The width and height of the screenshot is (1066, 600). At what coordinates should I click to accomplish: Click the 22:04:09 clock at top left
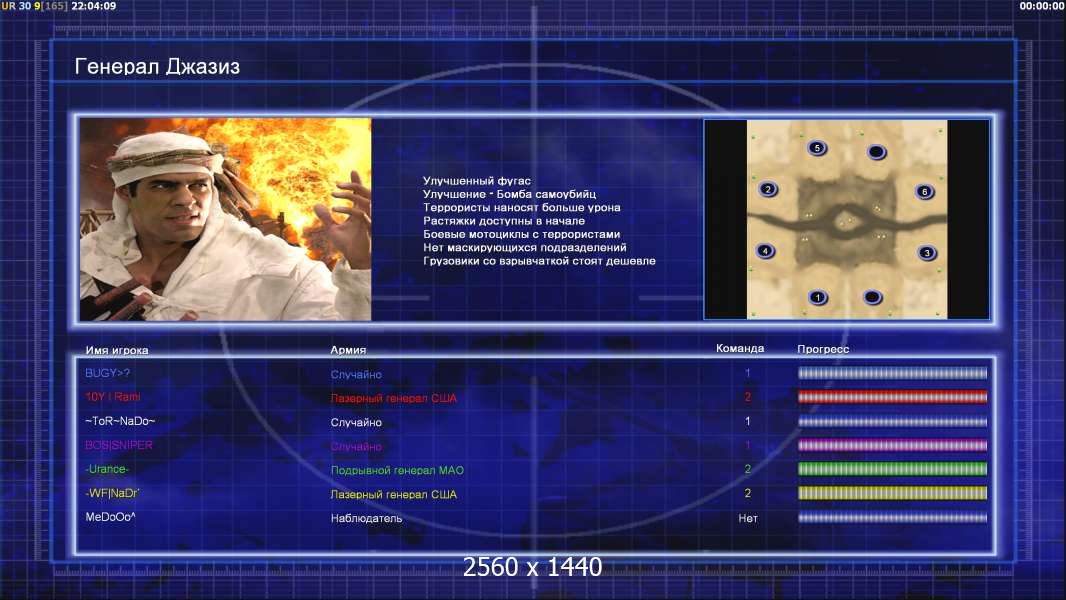93,6
